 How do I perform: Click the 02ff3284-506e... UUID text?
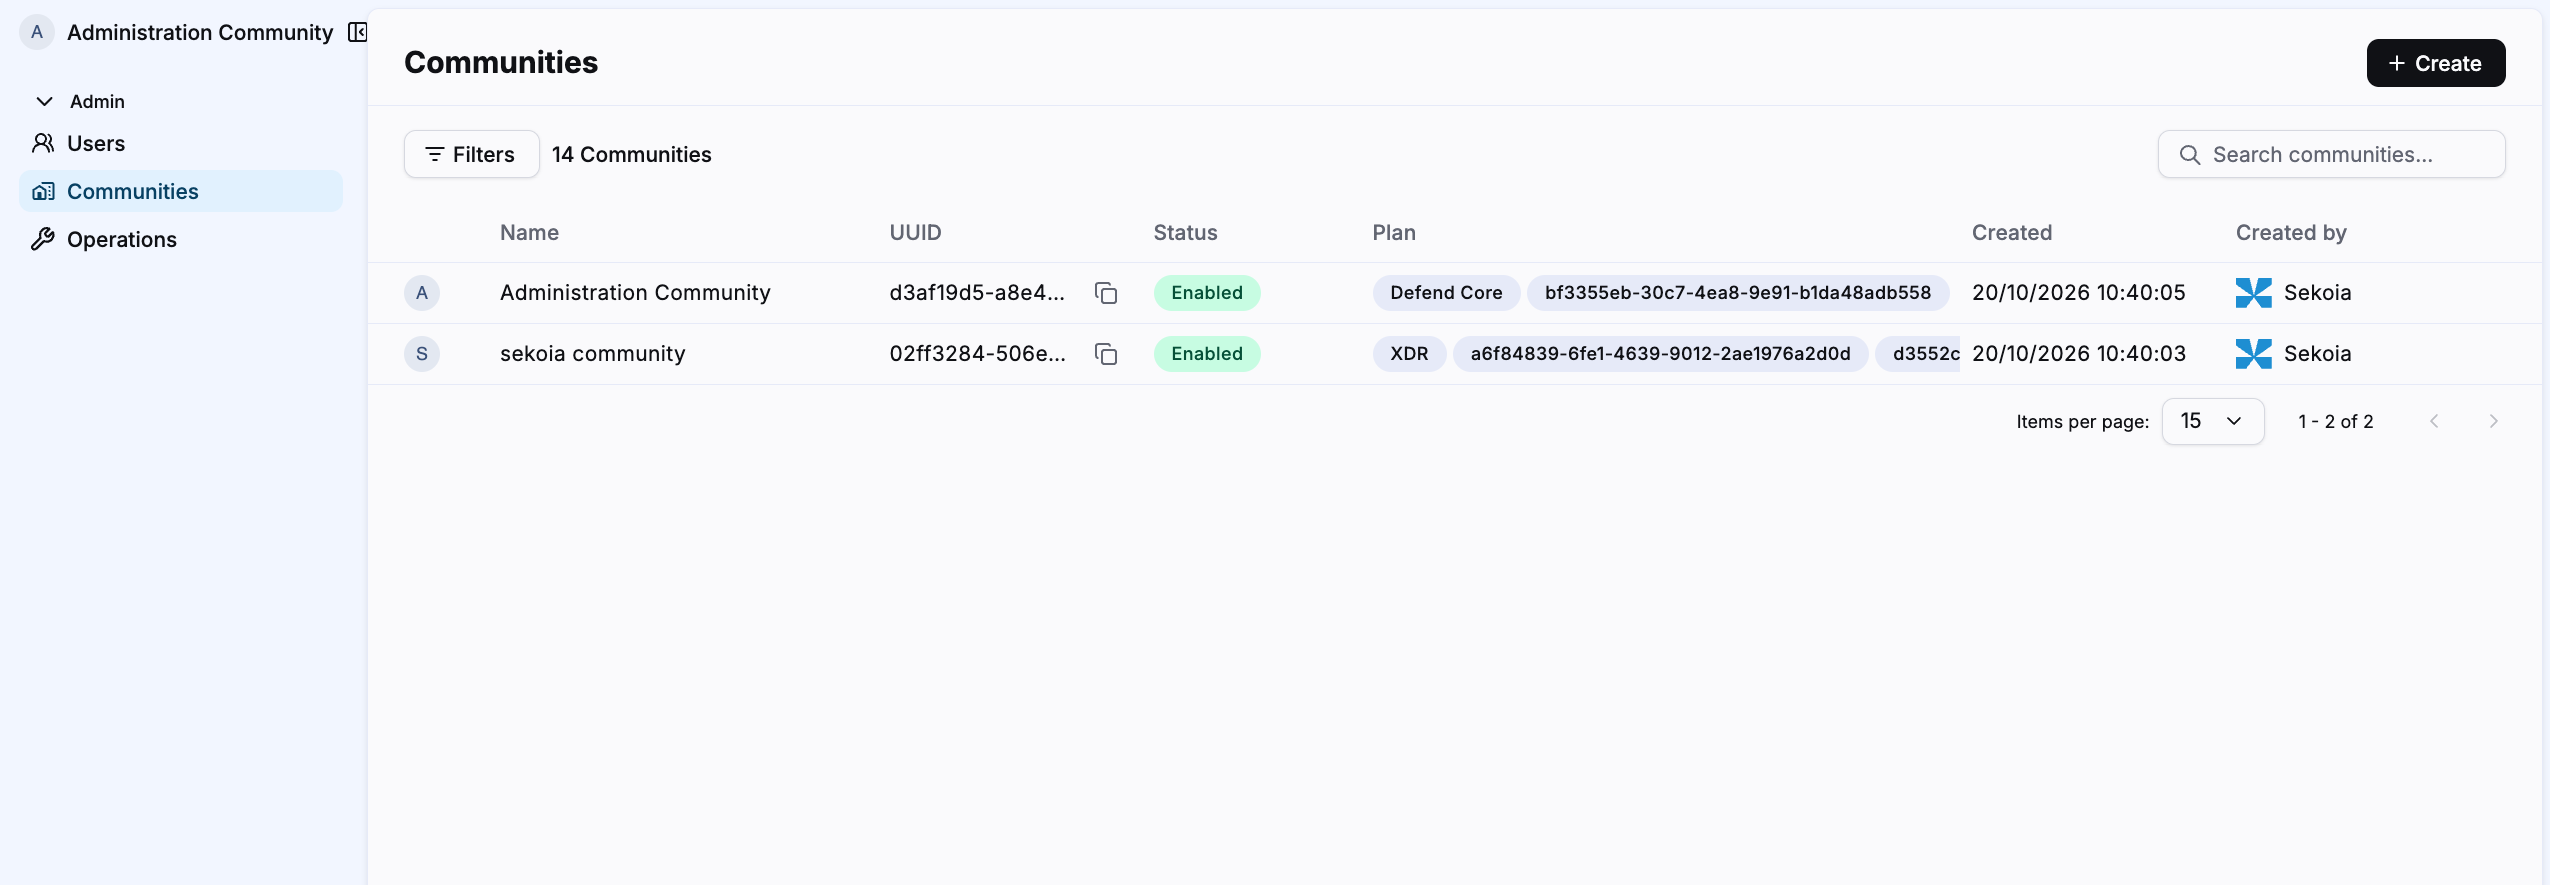point(977,354)
